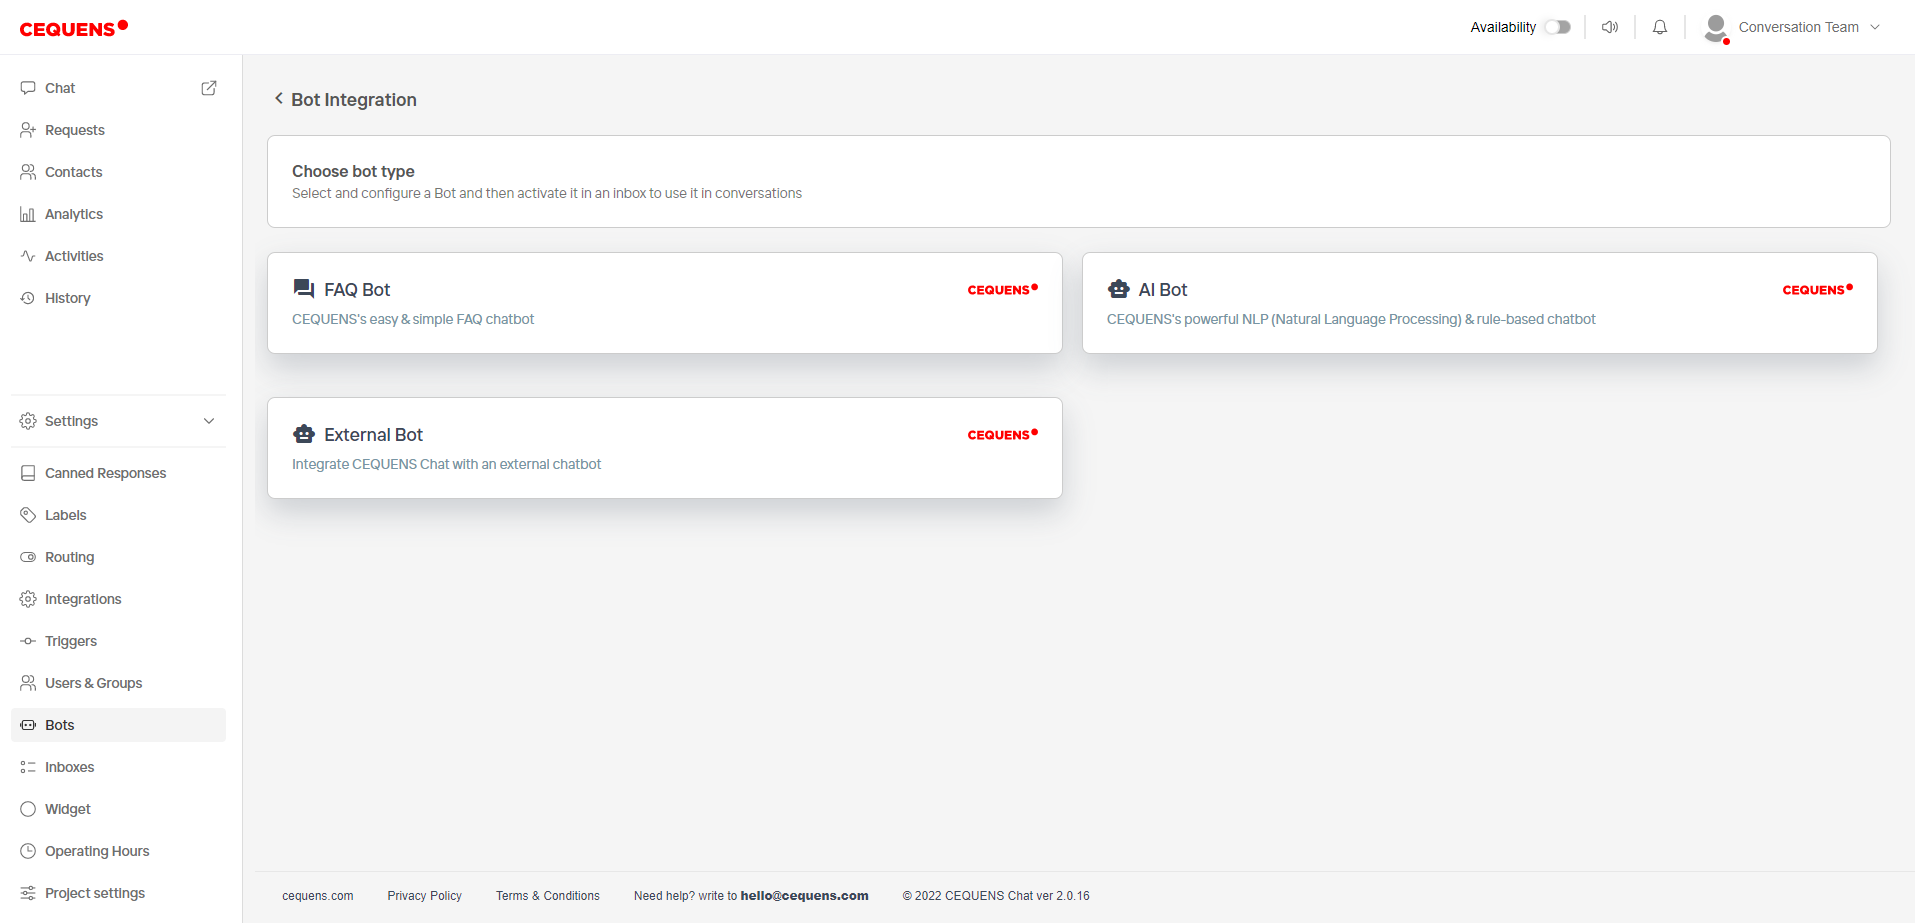
Task: Open the cequens.com footer link
Action: coord(318,896)
